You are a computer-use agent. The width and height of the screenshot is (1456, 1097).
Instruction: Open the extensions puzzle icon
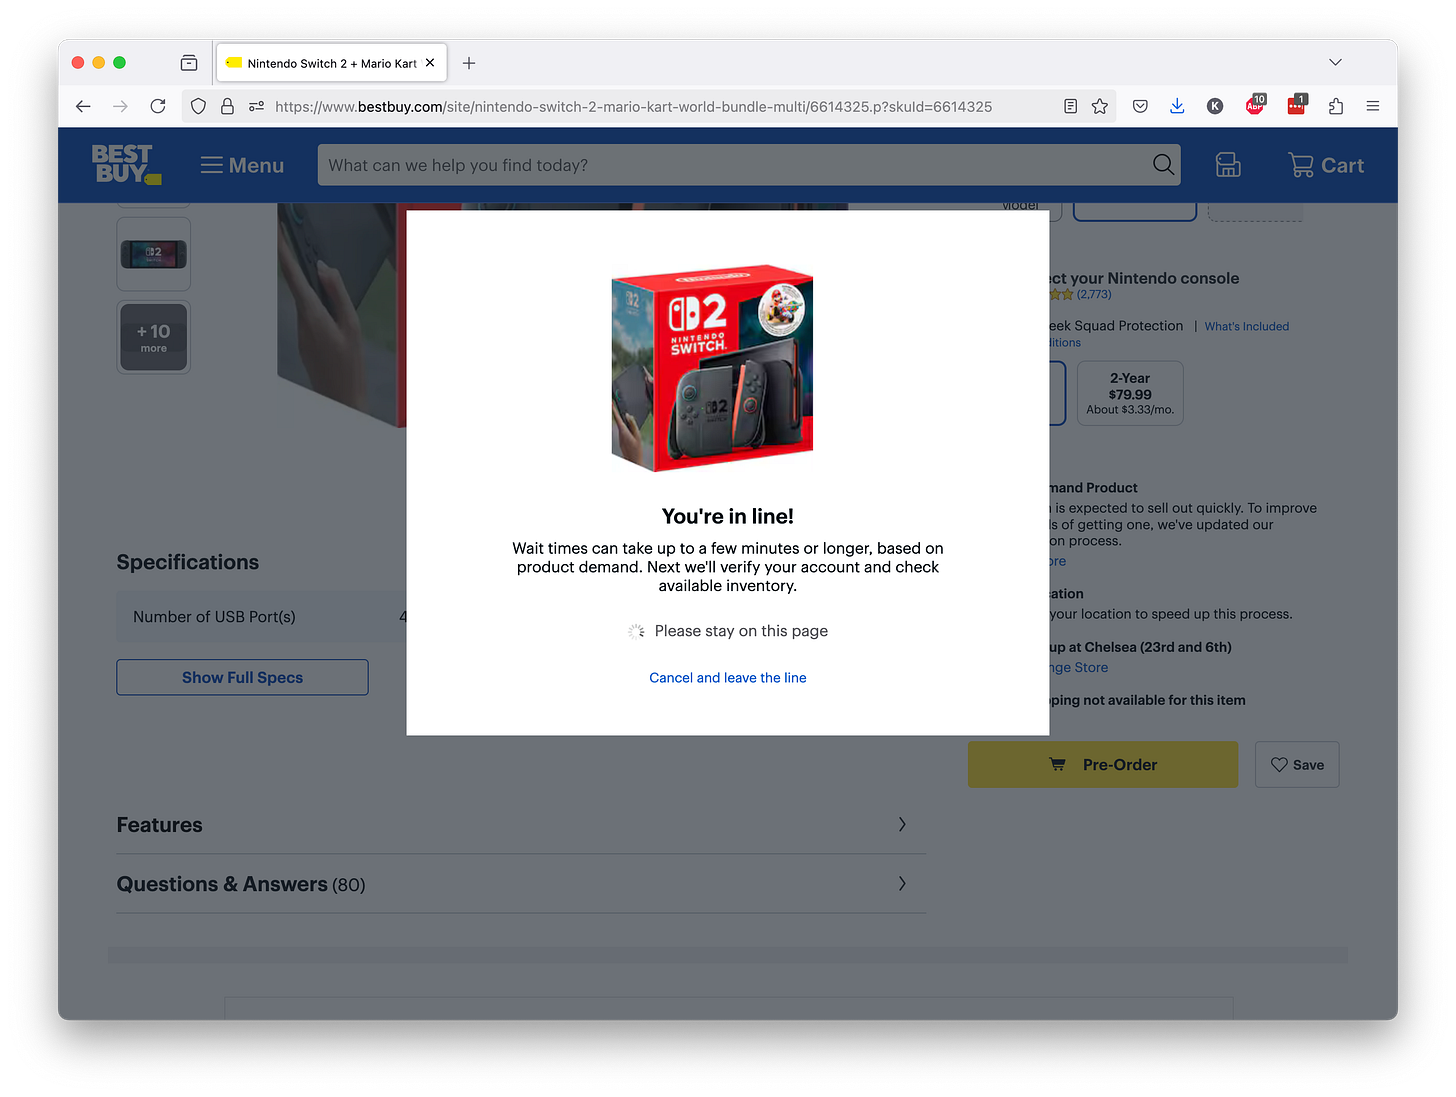coord(1336,106)
